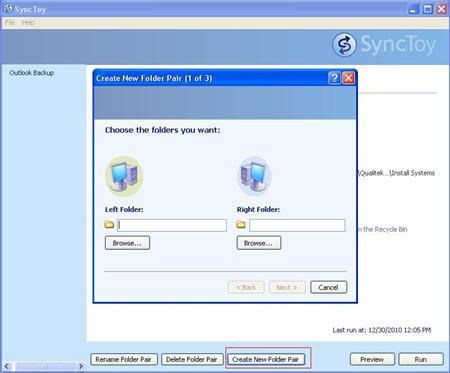This screenshot has width=450, height=373.
Task: Click the 'Last run at: 12/30/2010 12:05 PM' text
Action: (382, 330)
